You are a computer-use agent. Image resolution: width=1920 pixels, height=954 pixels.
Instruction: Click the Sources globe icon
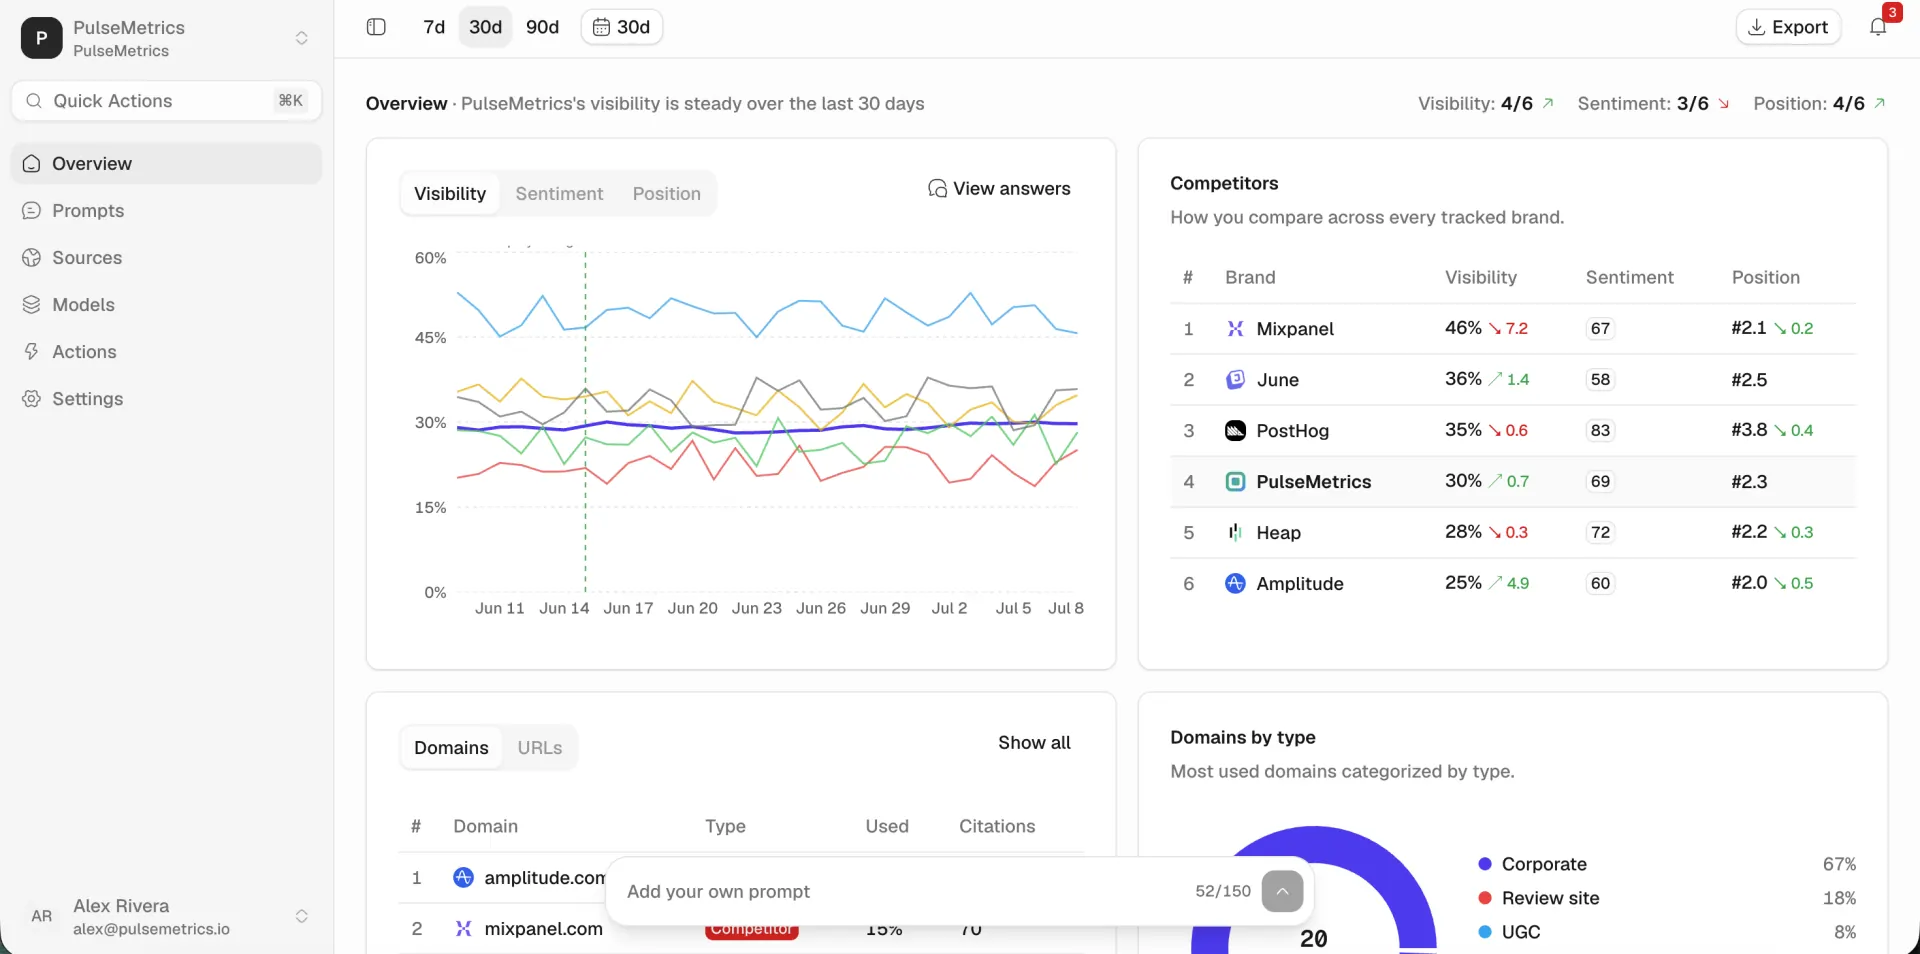pos(32,258)
